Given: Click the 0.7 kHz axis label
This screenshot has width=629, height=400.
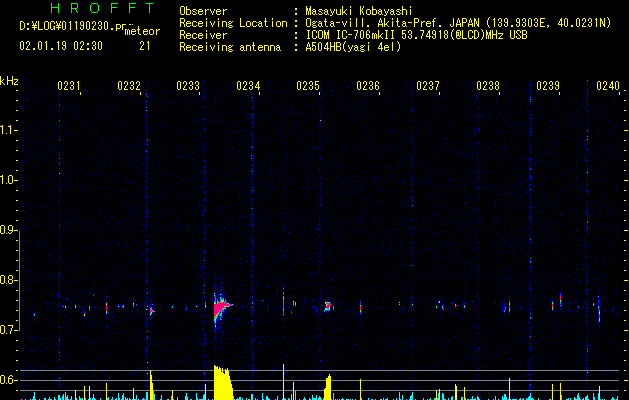Looking at the screenshot, I should pos(9,330).
